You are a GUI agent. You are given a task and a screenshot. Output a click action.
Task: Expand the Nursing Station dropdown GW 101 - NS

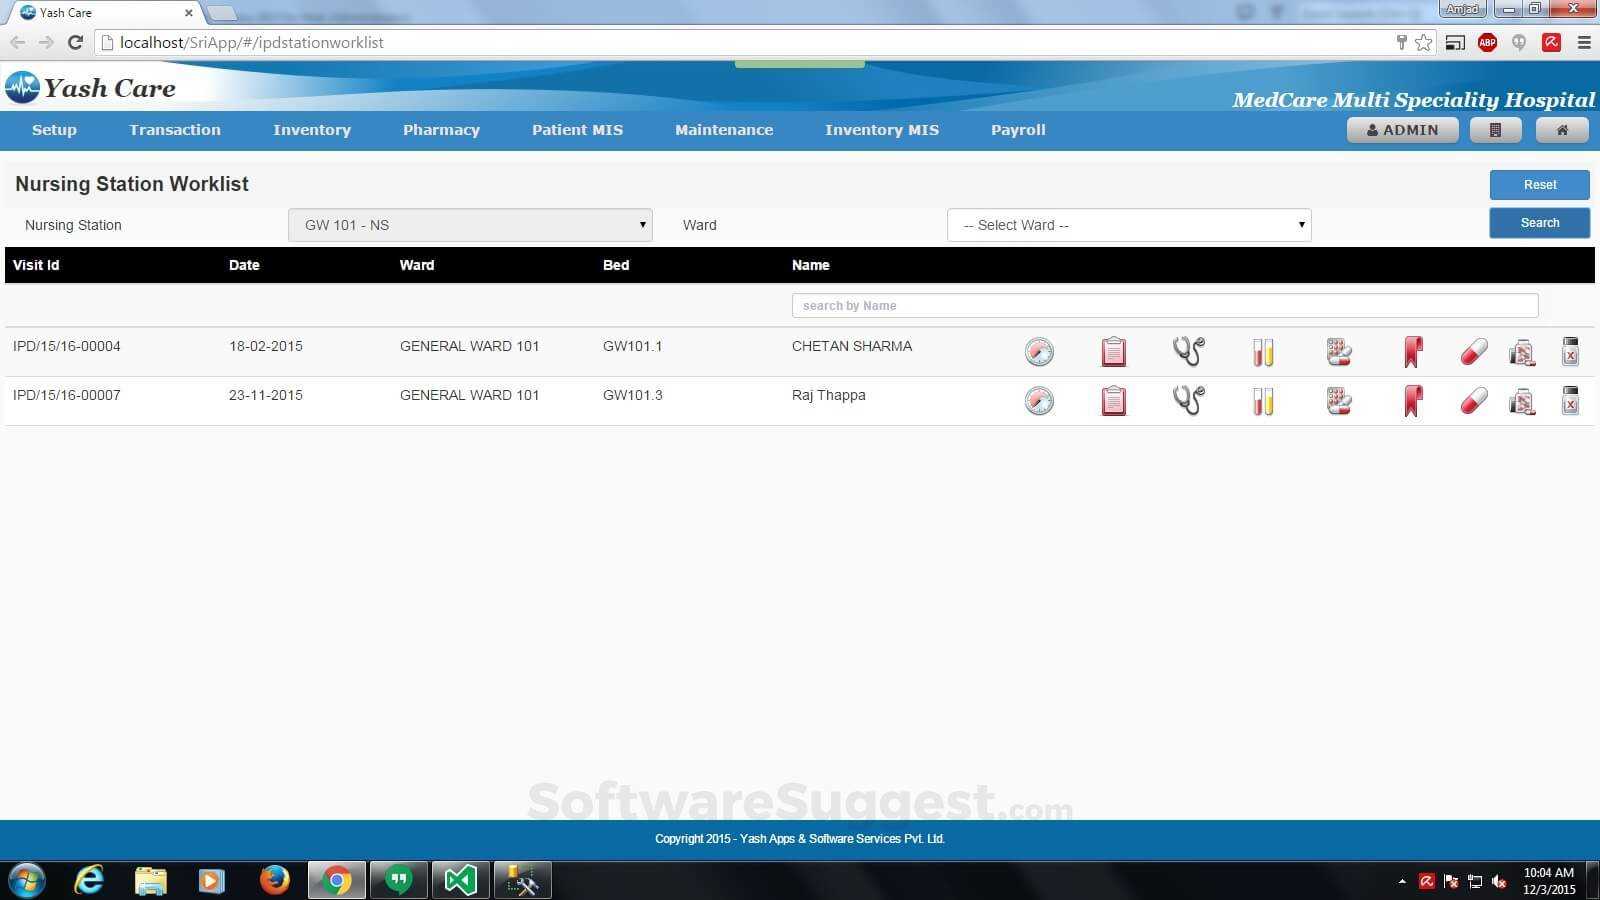470,225
